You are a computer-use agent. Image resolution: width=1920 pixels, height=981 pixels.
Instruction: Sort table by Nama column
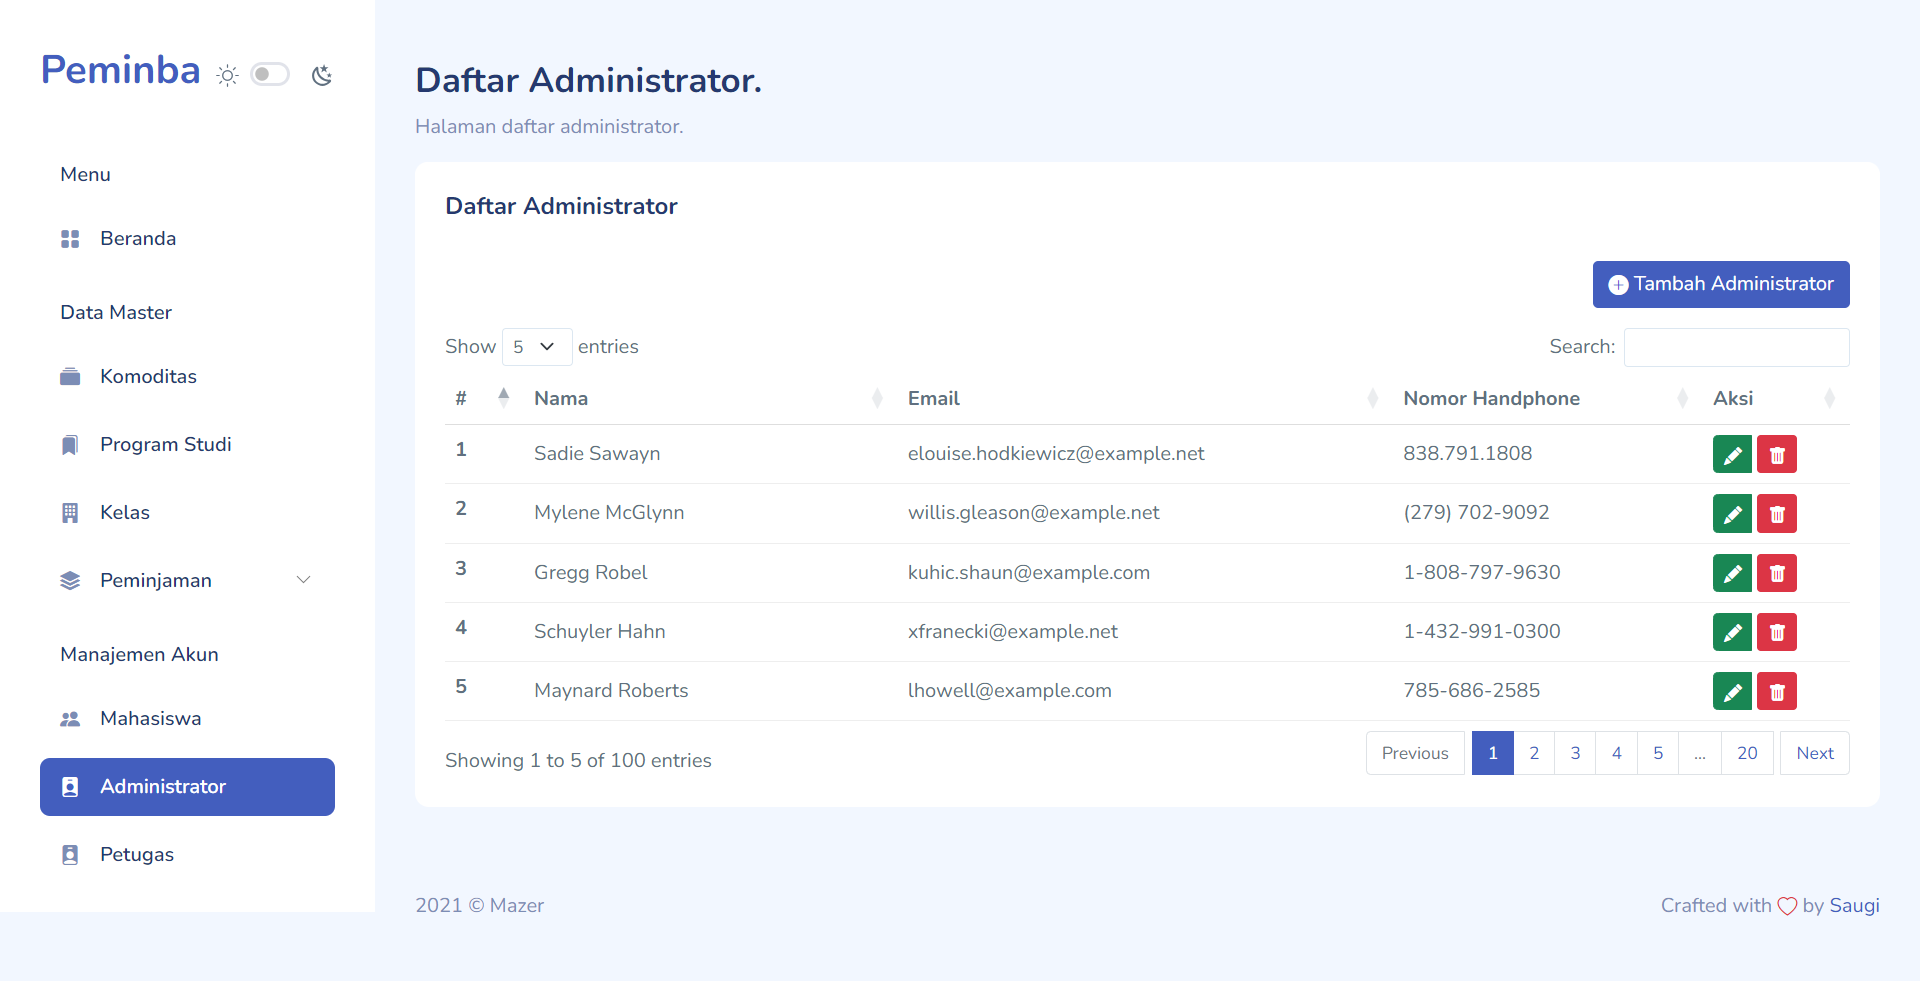[711, 398]
